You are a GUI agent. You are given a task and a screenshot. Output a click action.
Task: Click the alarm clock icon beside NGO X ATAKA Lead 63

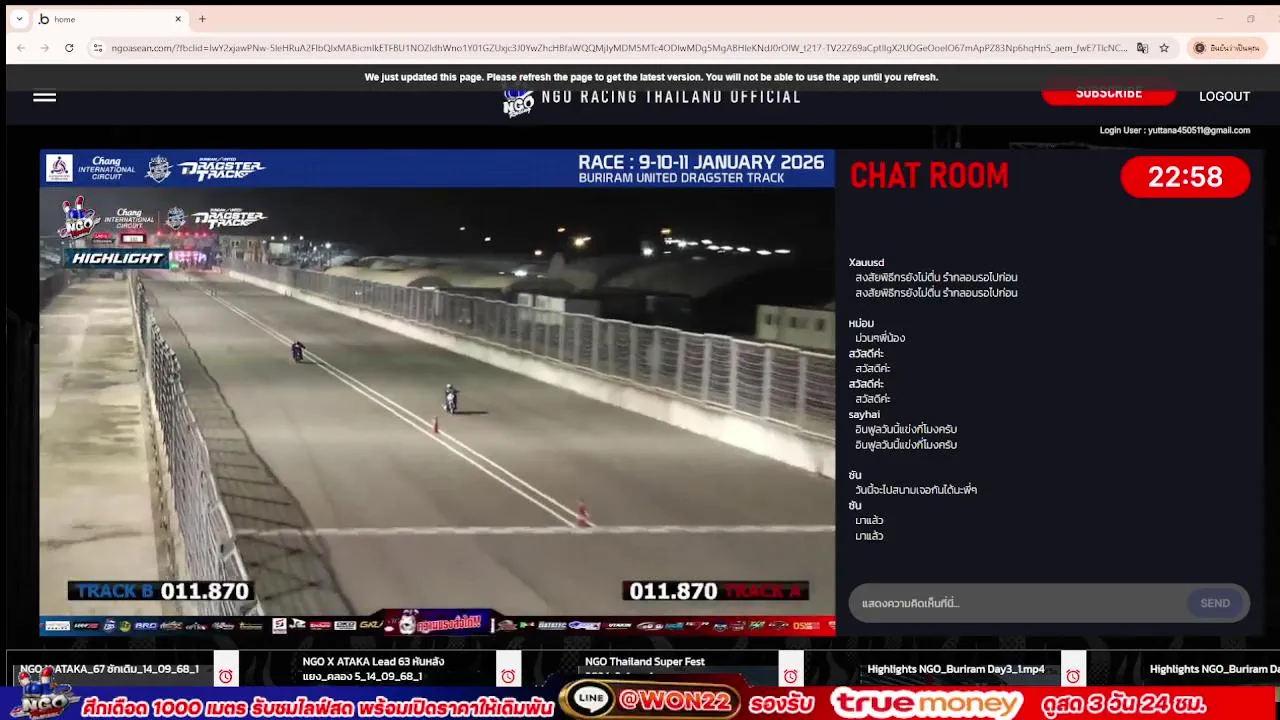pos(508,677)
